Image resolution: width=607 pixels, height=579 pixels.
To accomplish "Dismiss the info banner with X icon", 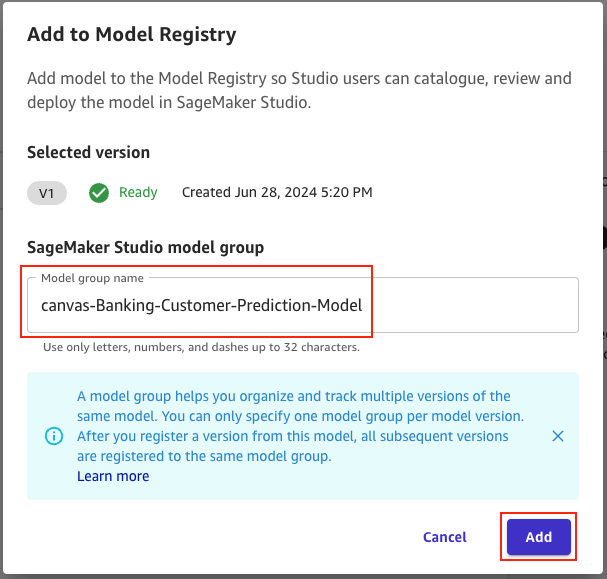I will point(558,436).
